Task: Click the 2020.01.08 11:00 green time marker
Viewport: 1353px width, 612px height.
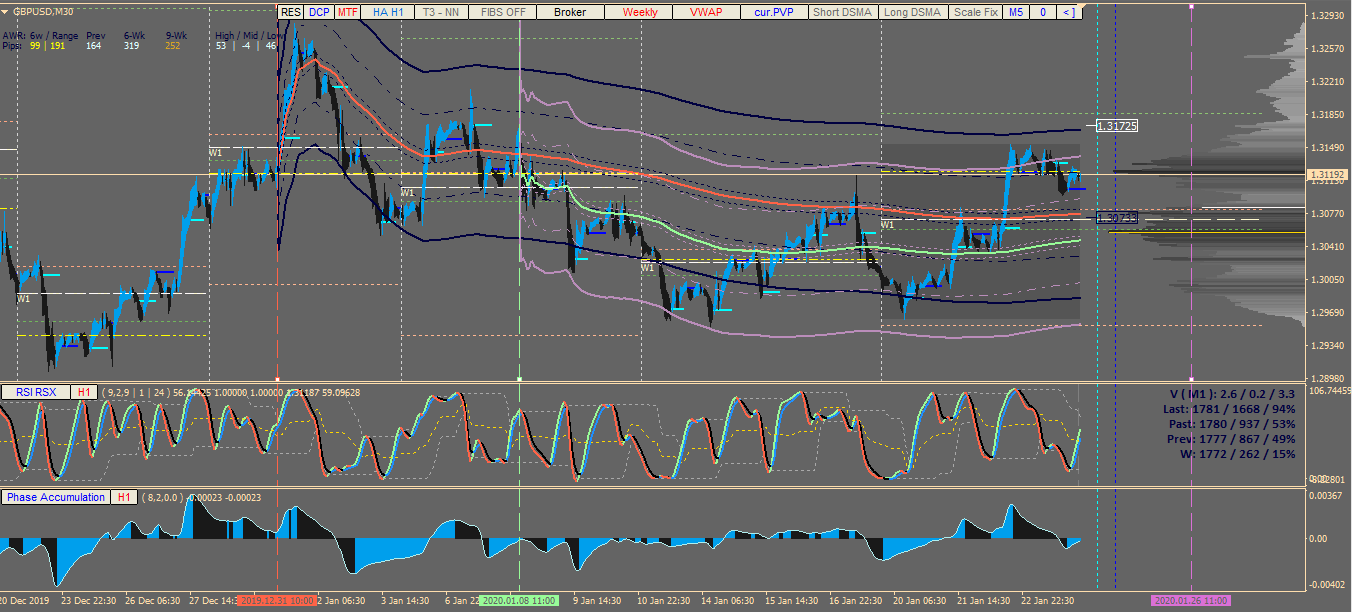Action: pyautogui.click(x=518, y=601)
